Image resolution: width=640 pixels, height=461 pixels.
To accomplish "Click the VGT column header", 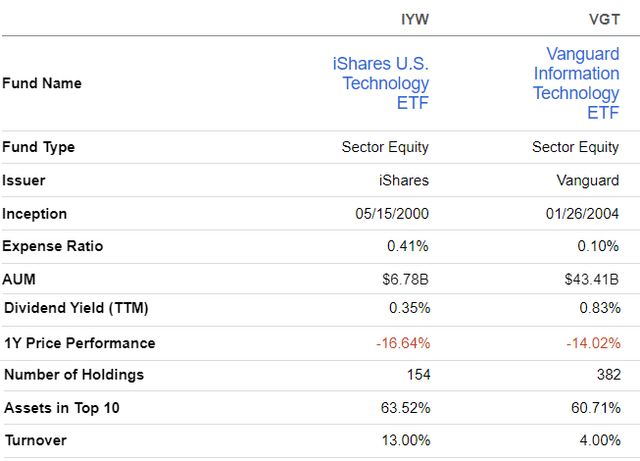I will coord(603,17).
